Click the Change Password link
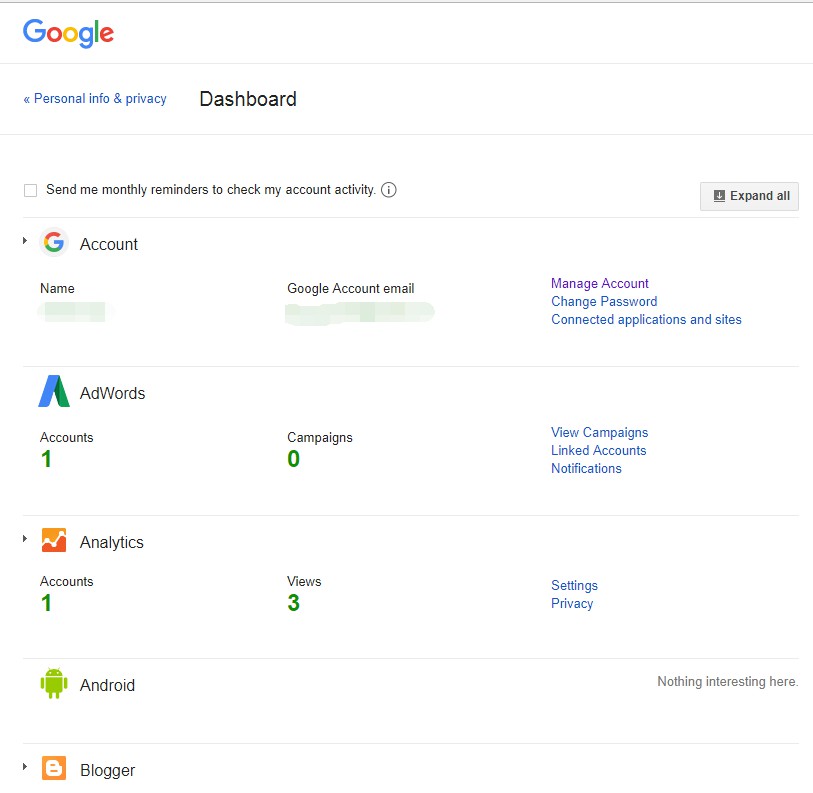 click(604, 301)
